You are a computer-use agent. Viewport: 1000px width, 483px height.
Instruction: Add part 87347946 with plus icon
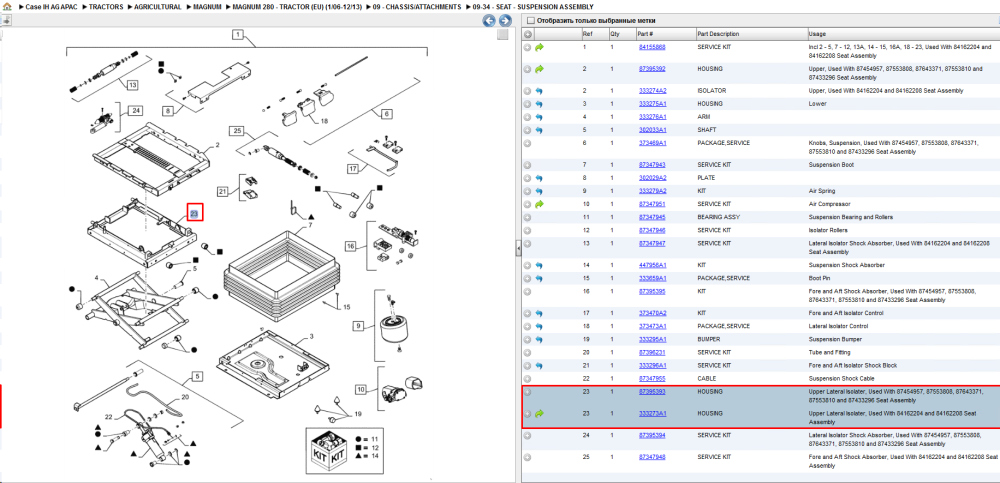[x=527, y=230]
